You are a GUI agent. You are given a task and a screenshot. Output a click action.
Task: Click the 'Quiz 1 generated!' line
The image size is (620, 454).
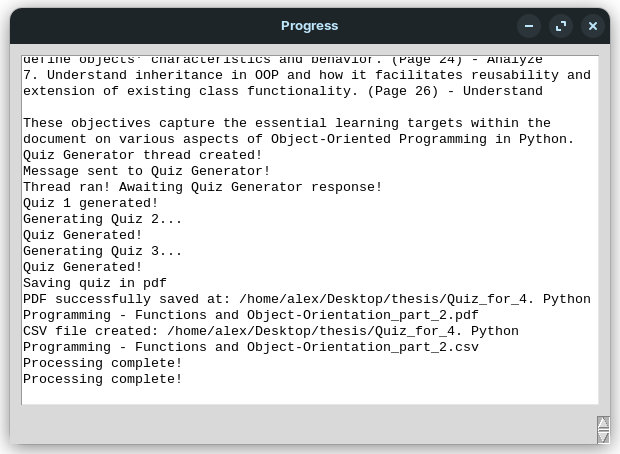(x=91, y=203)
